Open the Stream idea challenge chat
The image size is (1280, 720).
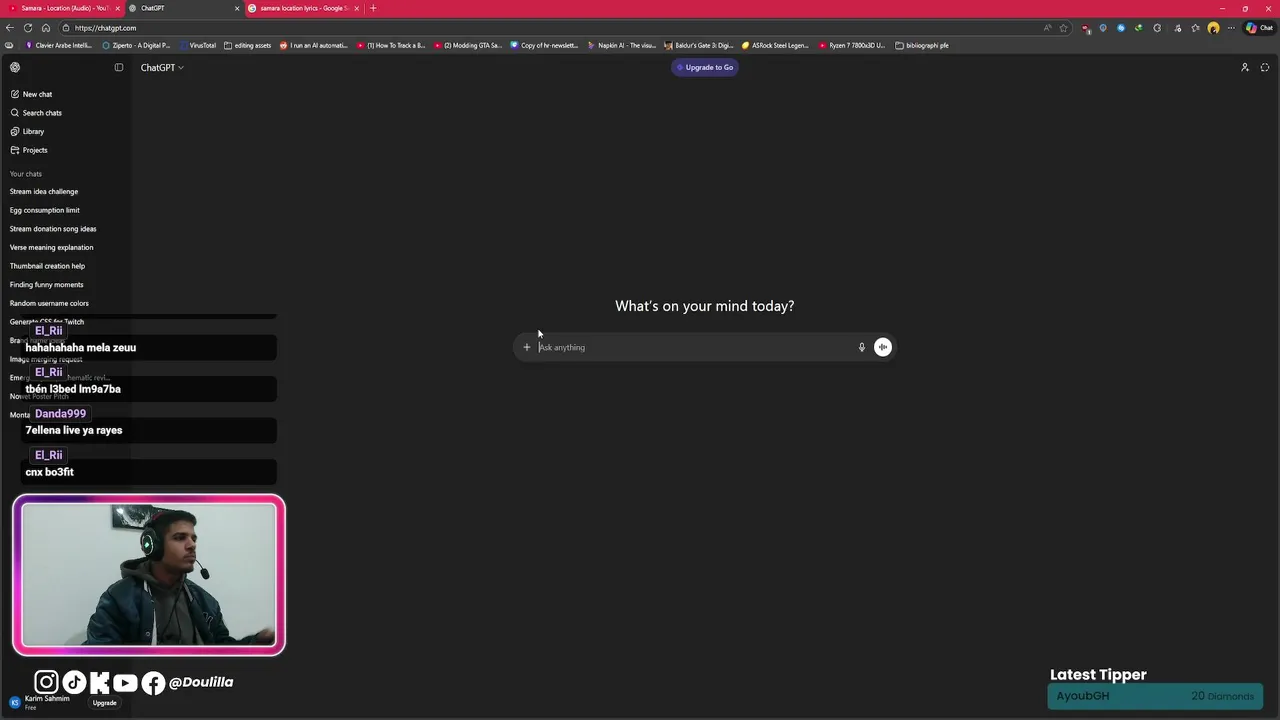click(x=44, y=191)
